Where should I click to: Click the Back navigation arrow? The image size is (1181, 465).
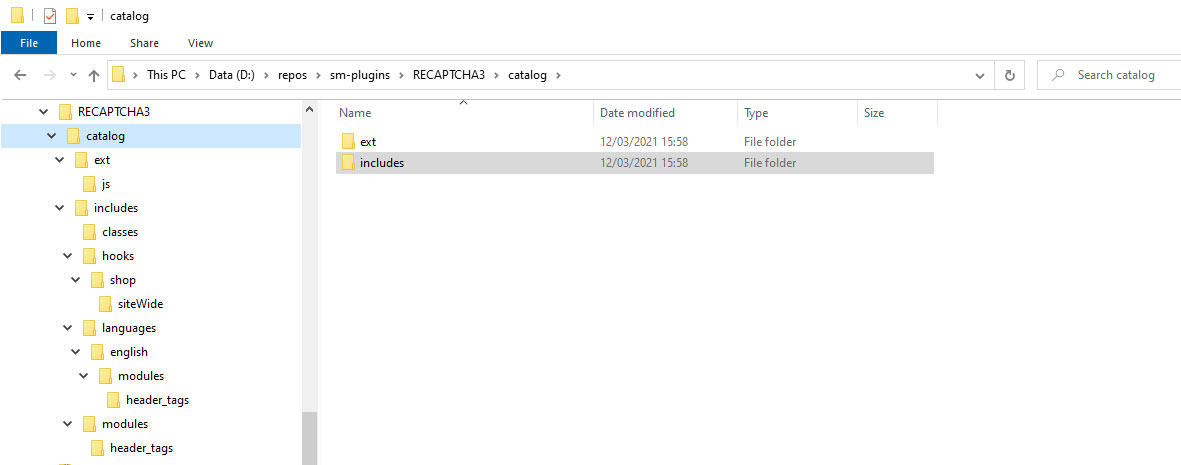click(20, 75)
